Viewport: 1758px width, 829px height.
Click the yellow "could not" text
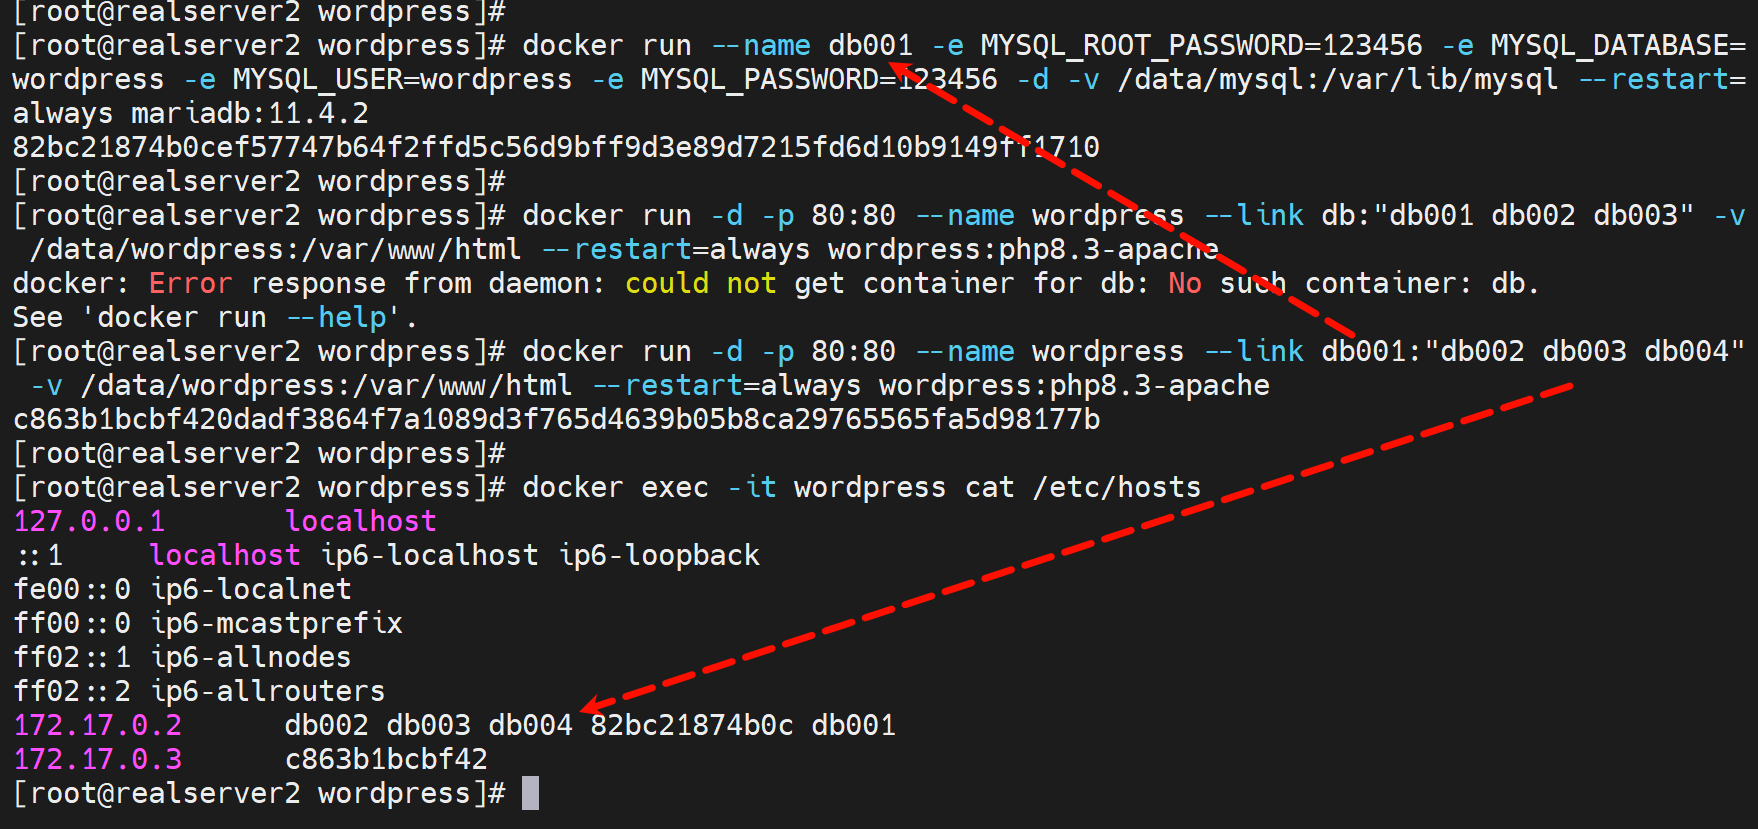pyautogui.click(x=700, y=283)
